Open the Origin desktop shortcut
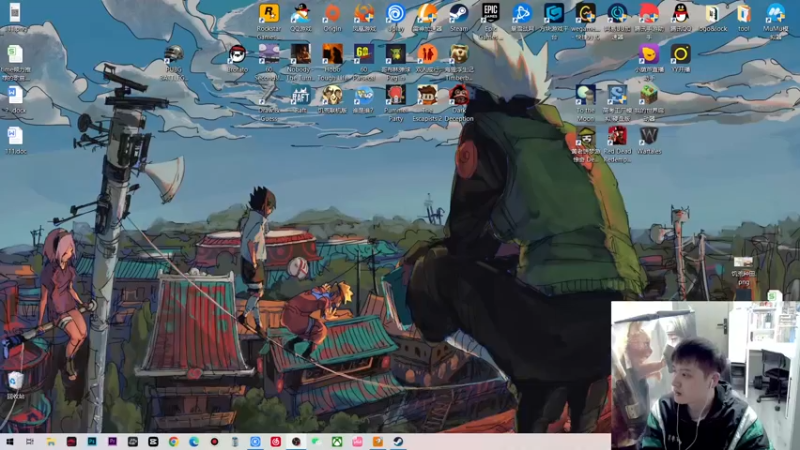The width and height of the screenshot is (800, 450). tap(332, 13)
